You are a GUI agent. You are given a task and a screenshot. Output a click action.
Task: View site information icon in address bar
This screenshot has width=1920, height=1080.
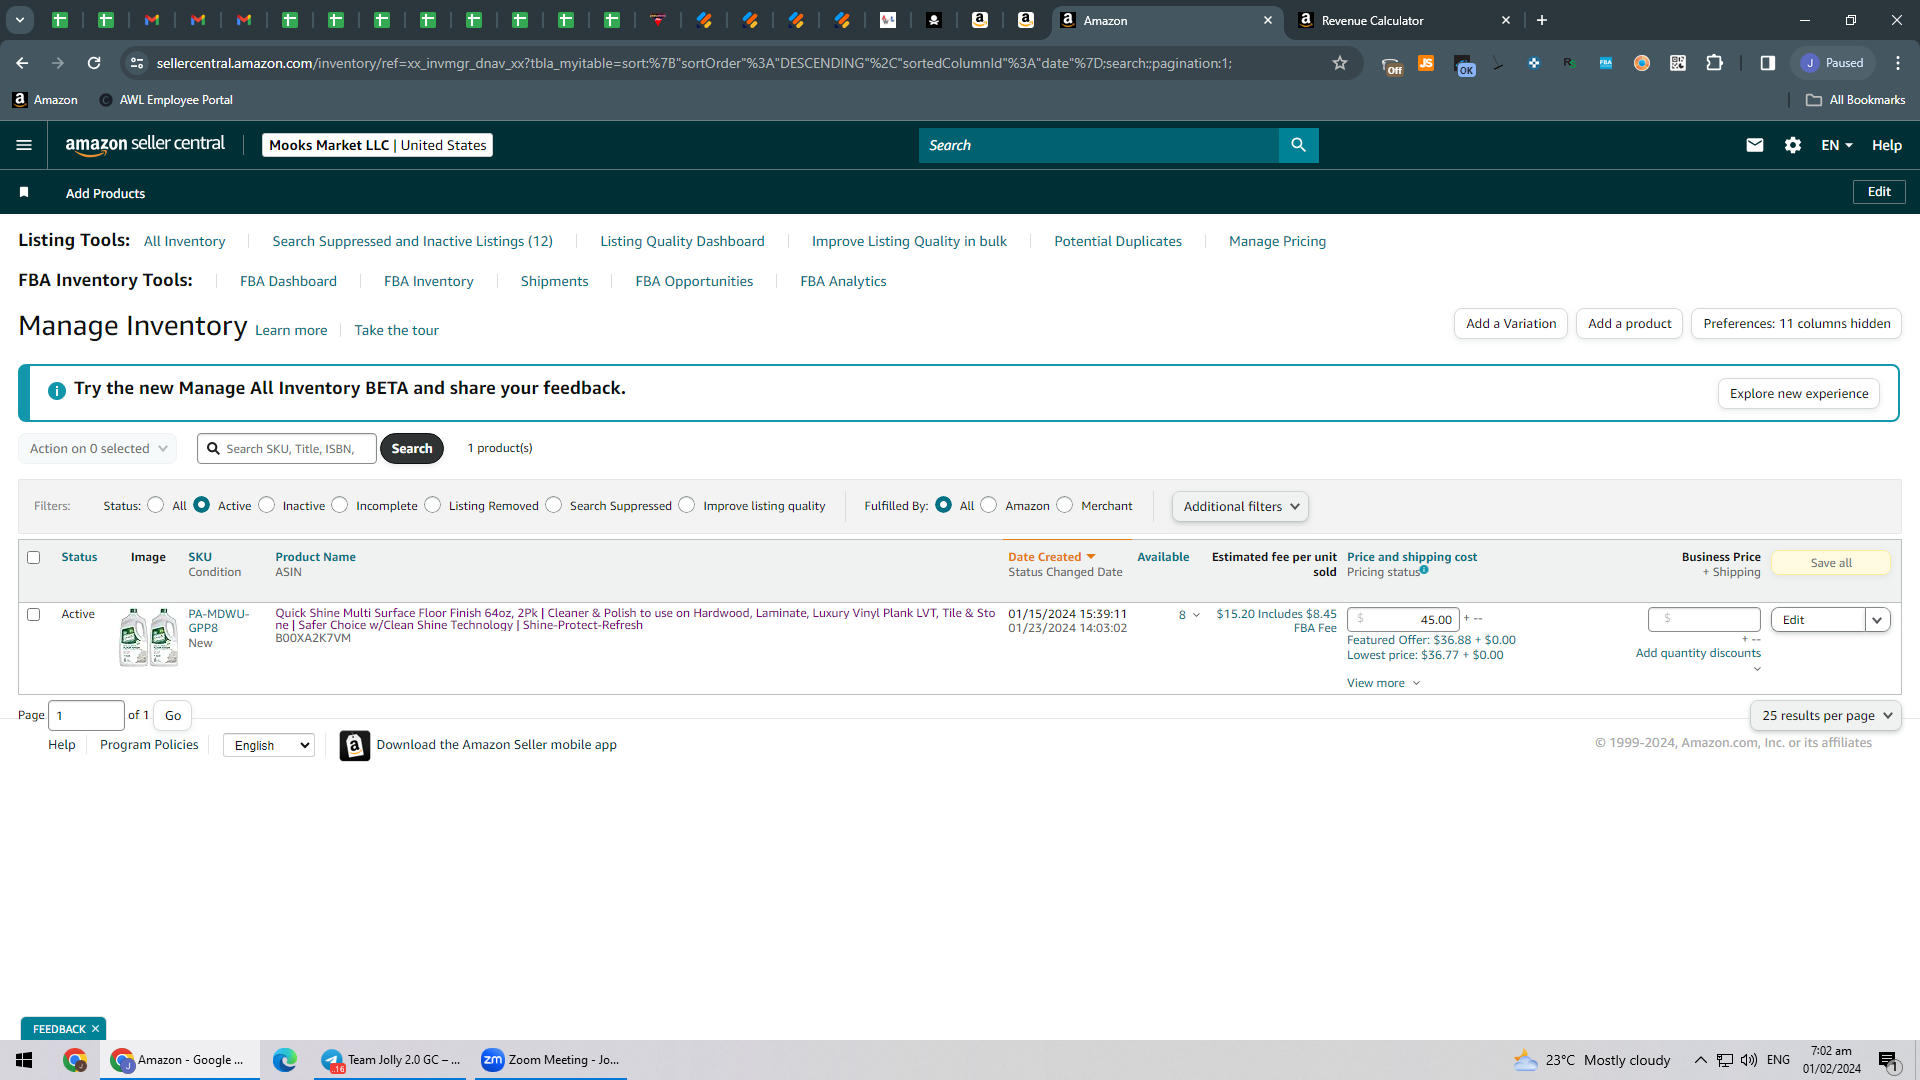click(137, 63)
